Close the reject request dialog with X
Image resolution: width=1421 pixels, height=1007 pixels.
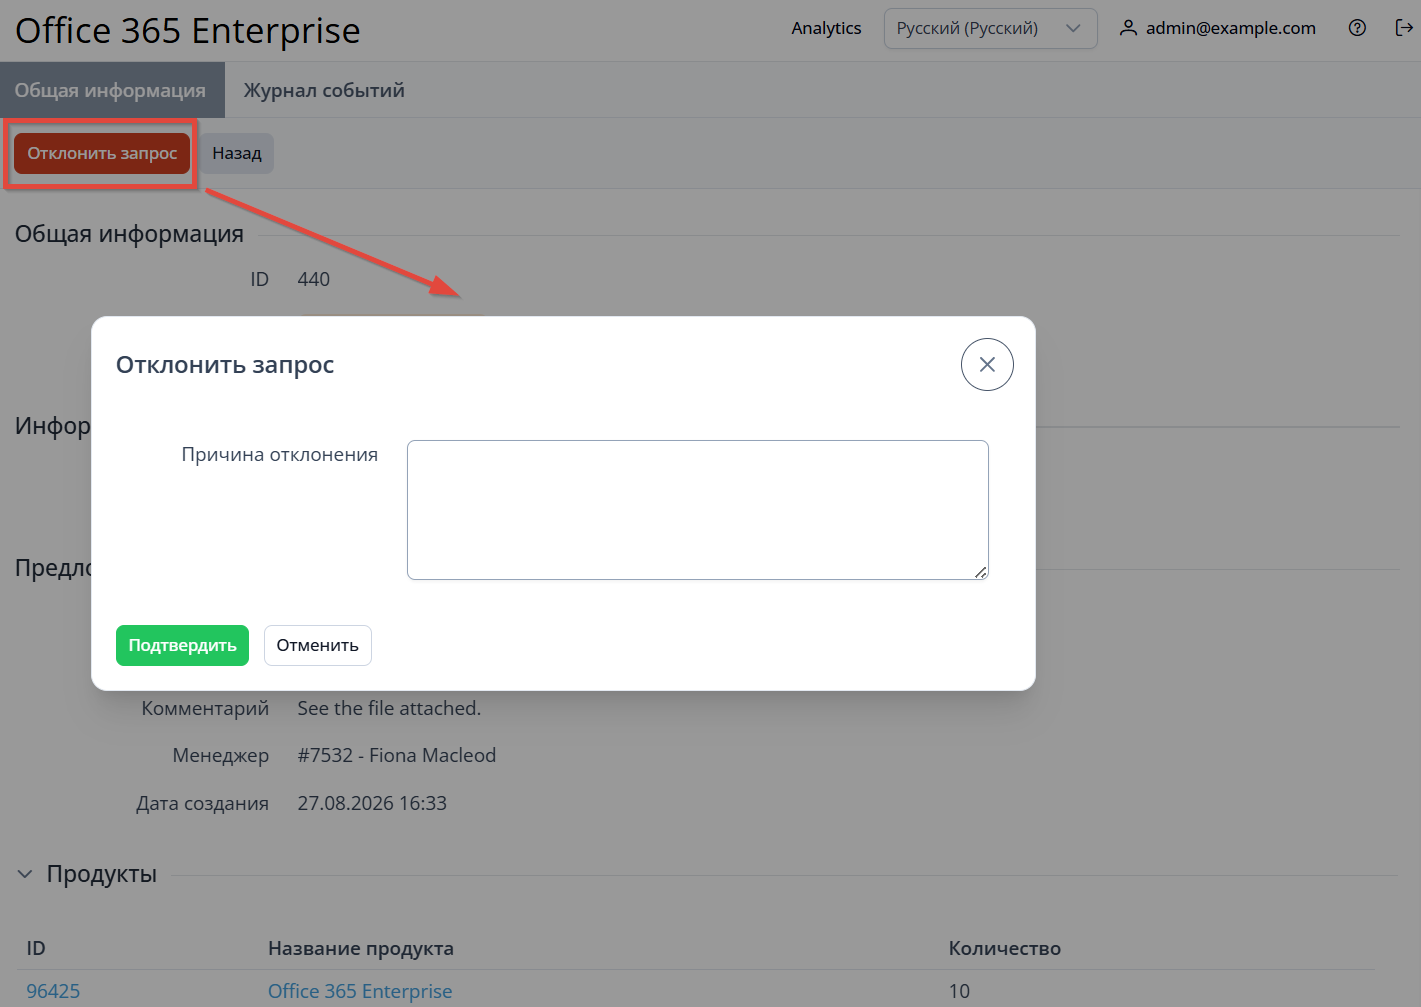(x=987, y=365)
